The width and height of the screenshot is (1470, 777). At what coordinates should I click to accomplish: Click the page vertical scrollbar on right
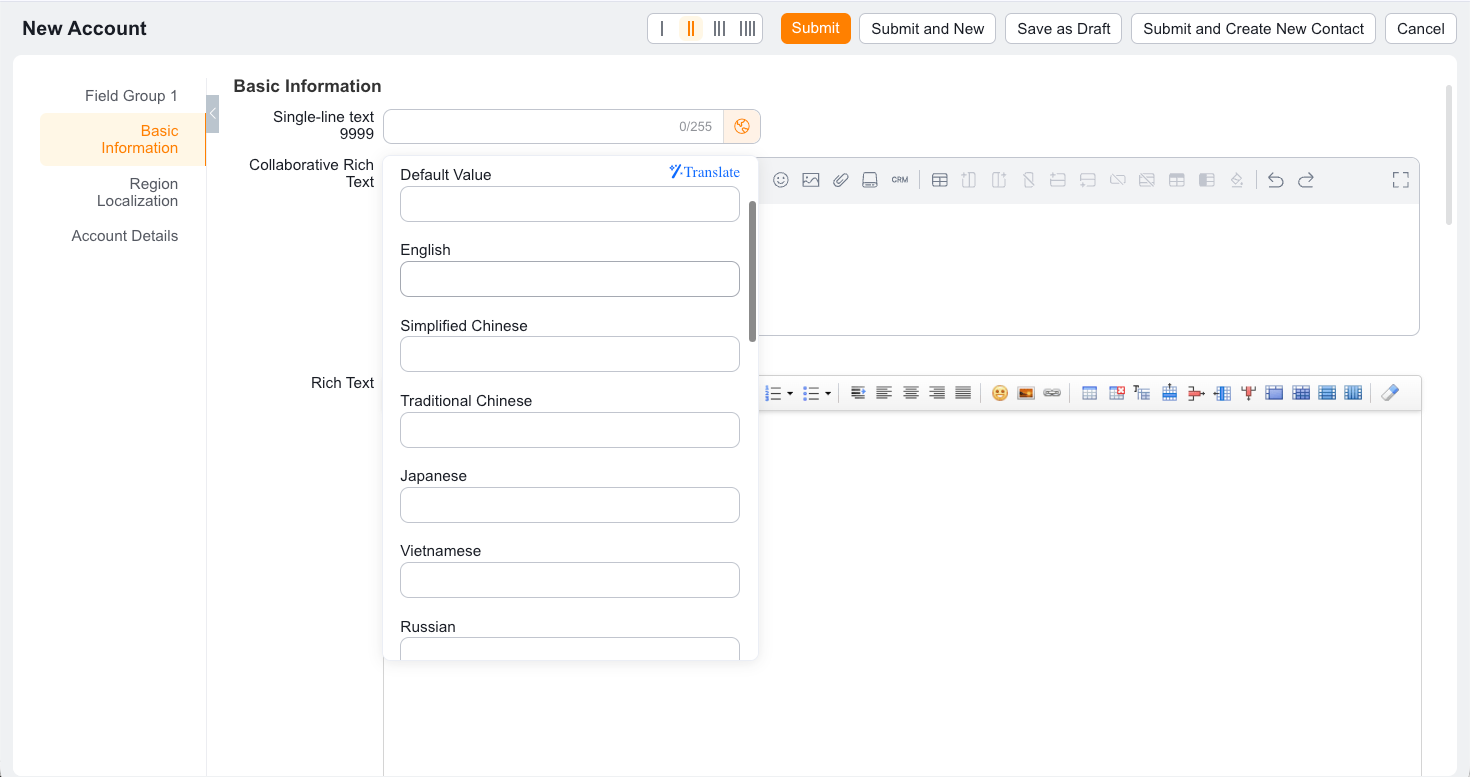coord(1449,155)
